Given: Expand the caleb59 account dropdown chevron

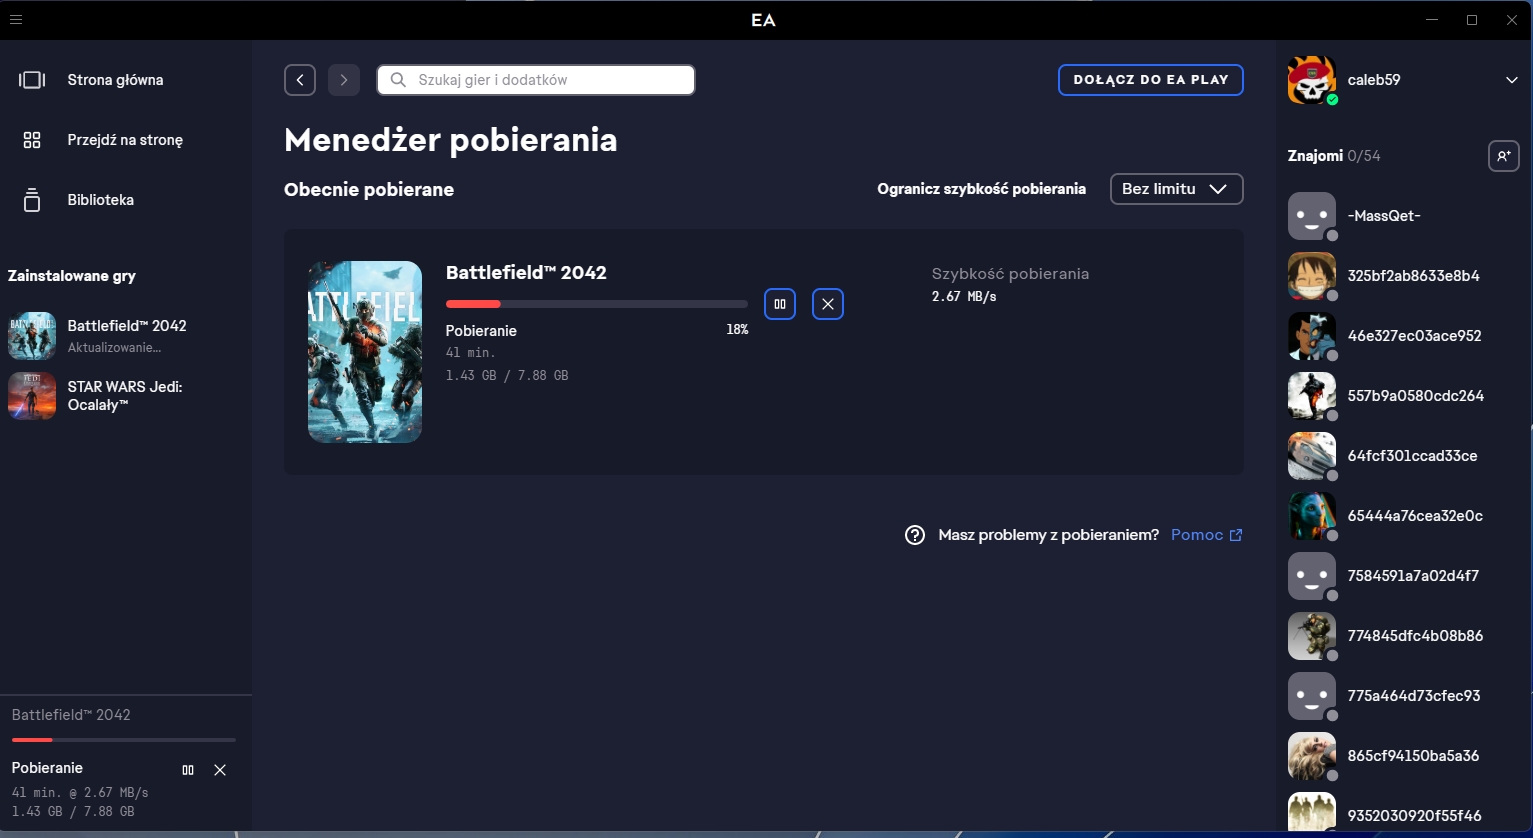Looking at the screenshot, I should click(x=1511, y=80).
